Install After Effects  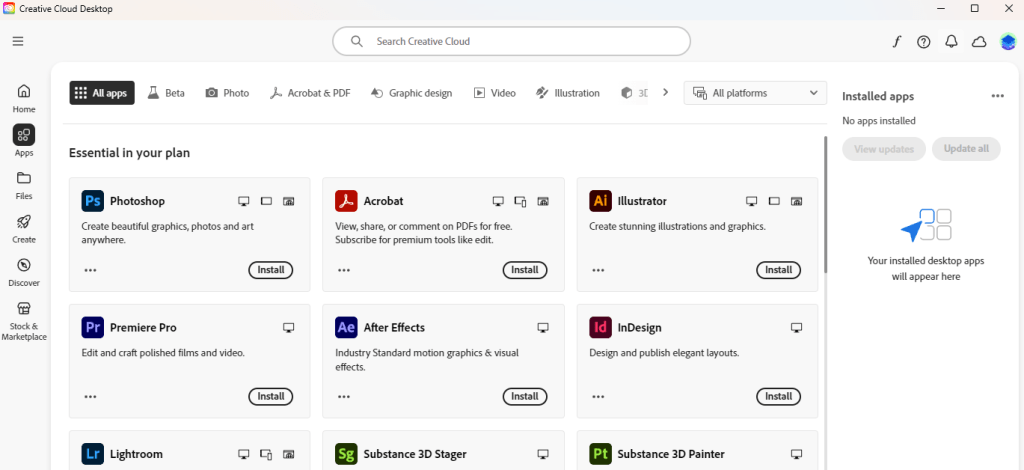[x=525, y=396]
